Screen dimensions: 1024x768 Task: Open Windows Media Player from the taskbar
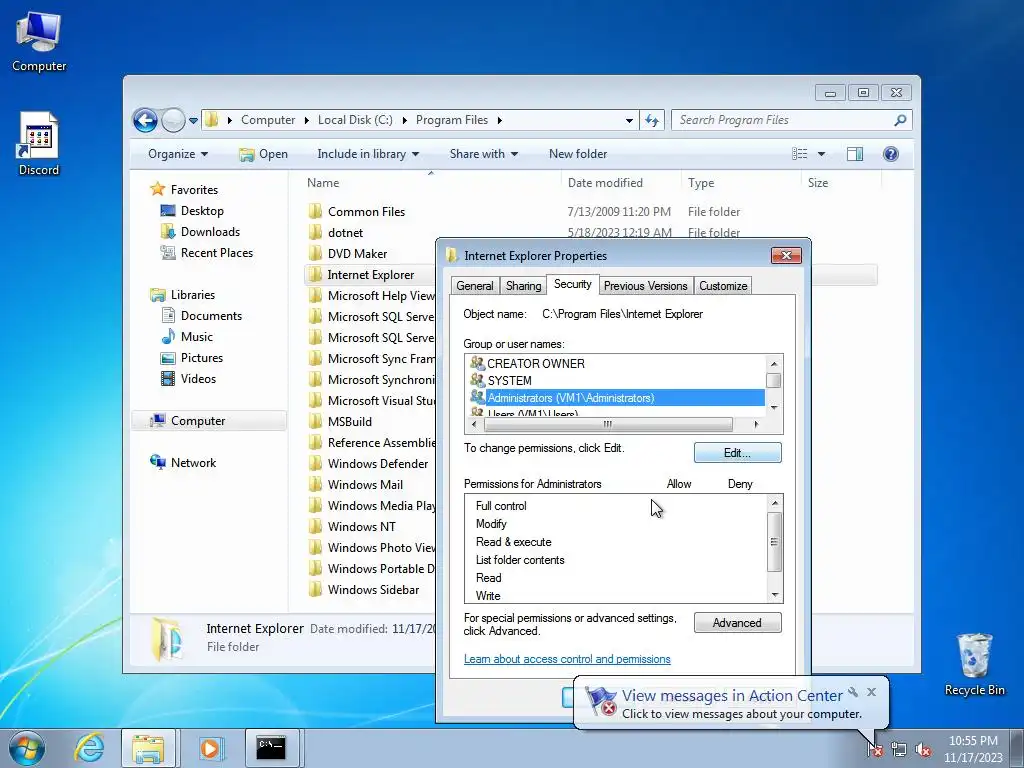point(210,748)
